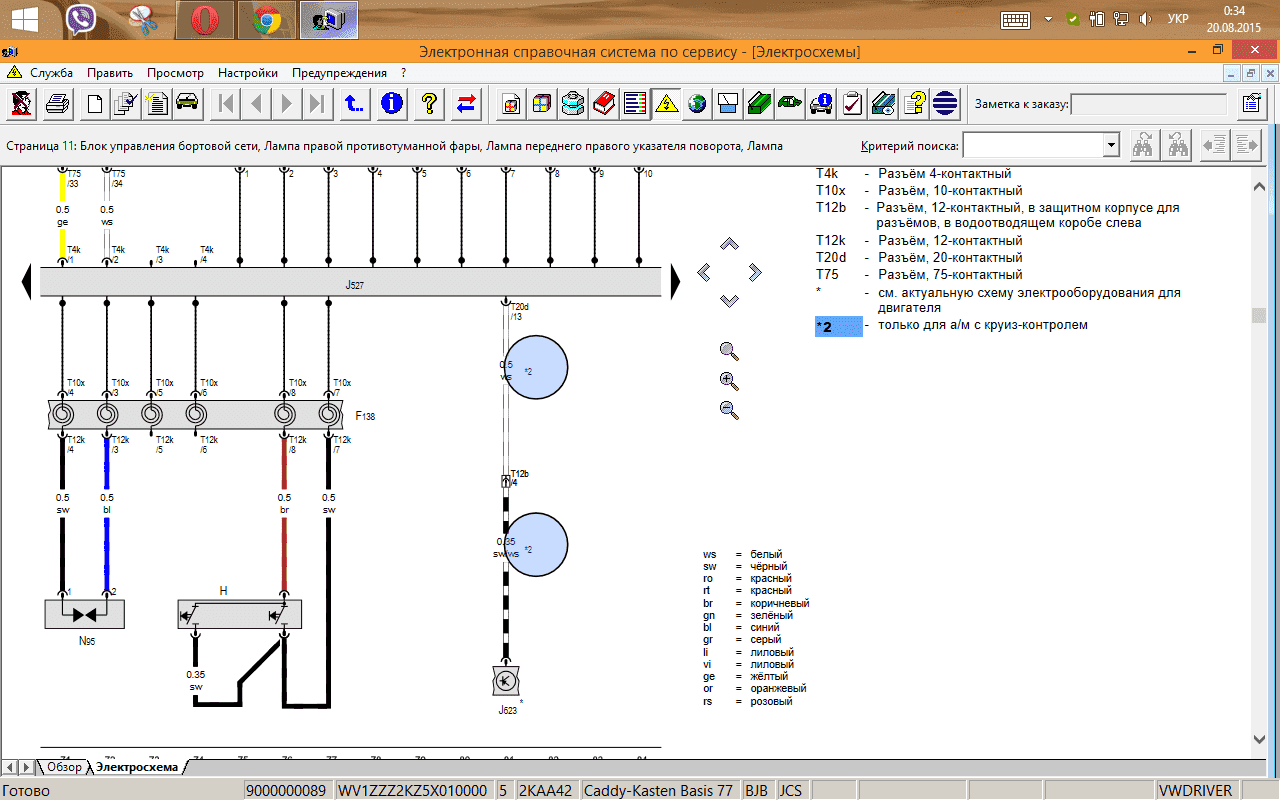Open the Предупреждения menu

pyautogui.click(x=339, y=73)
